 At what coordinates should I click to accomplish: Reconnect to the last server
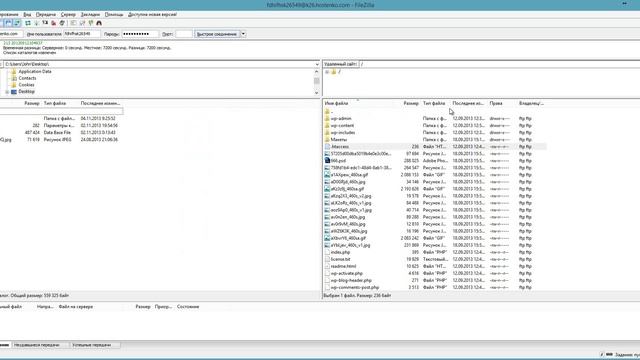point(62,23)
